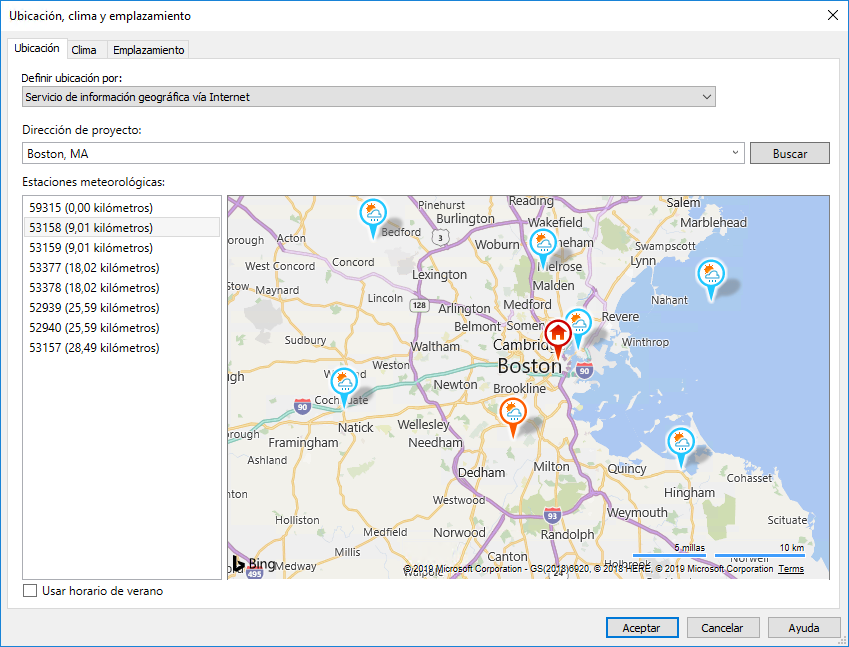Image resolution: width=849 pixels, height=647 pixels.
Task: Enable the Usar horario de verano checkbox
Action: pos(30,591)
